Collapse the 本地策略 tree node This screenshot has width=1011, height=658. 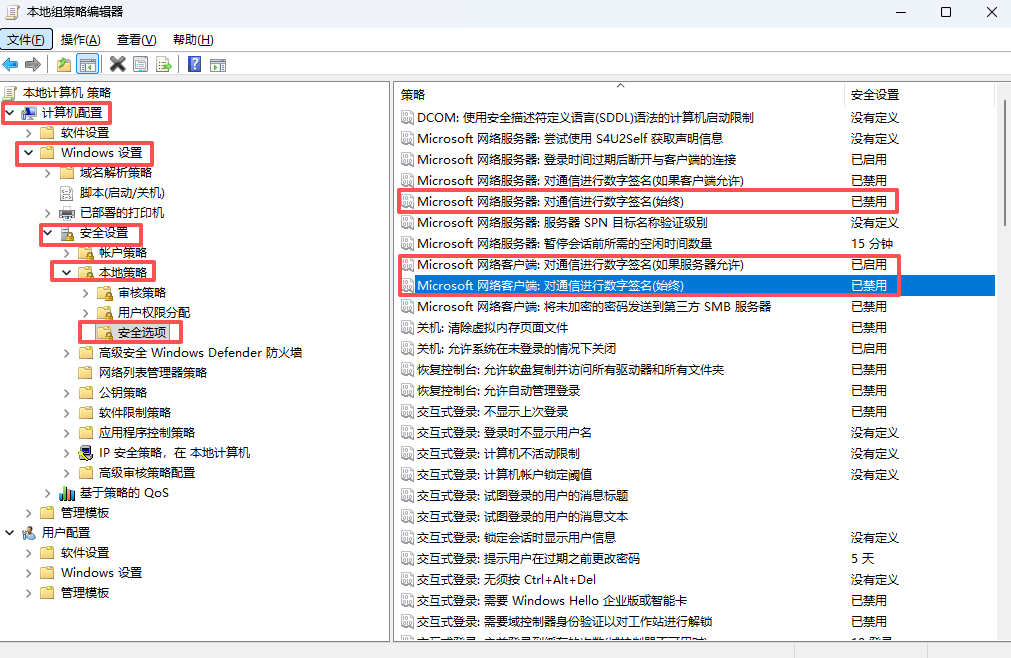[66, 272]
